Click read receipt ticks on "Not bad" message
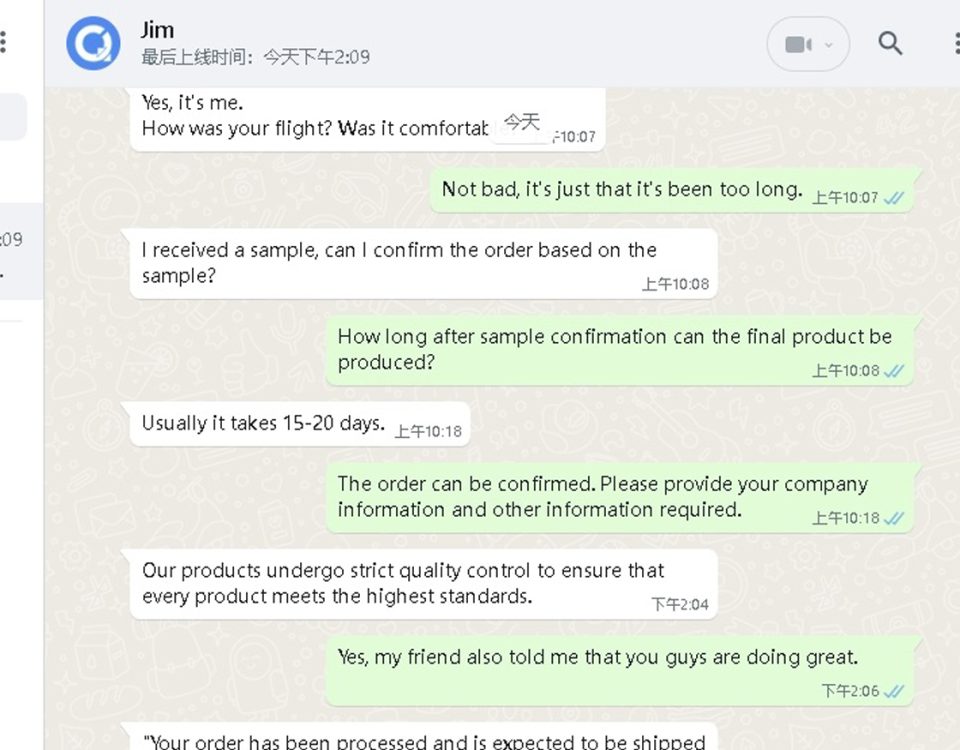Viewport: 960px width, 750px height. 894,198
